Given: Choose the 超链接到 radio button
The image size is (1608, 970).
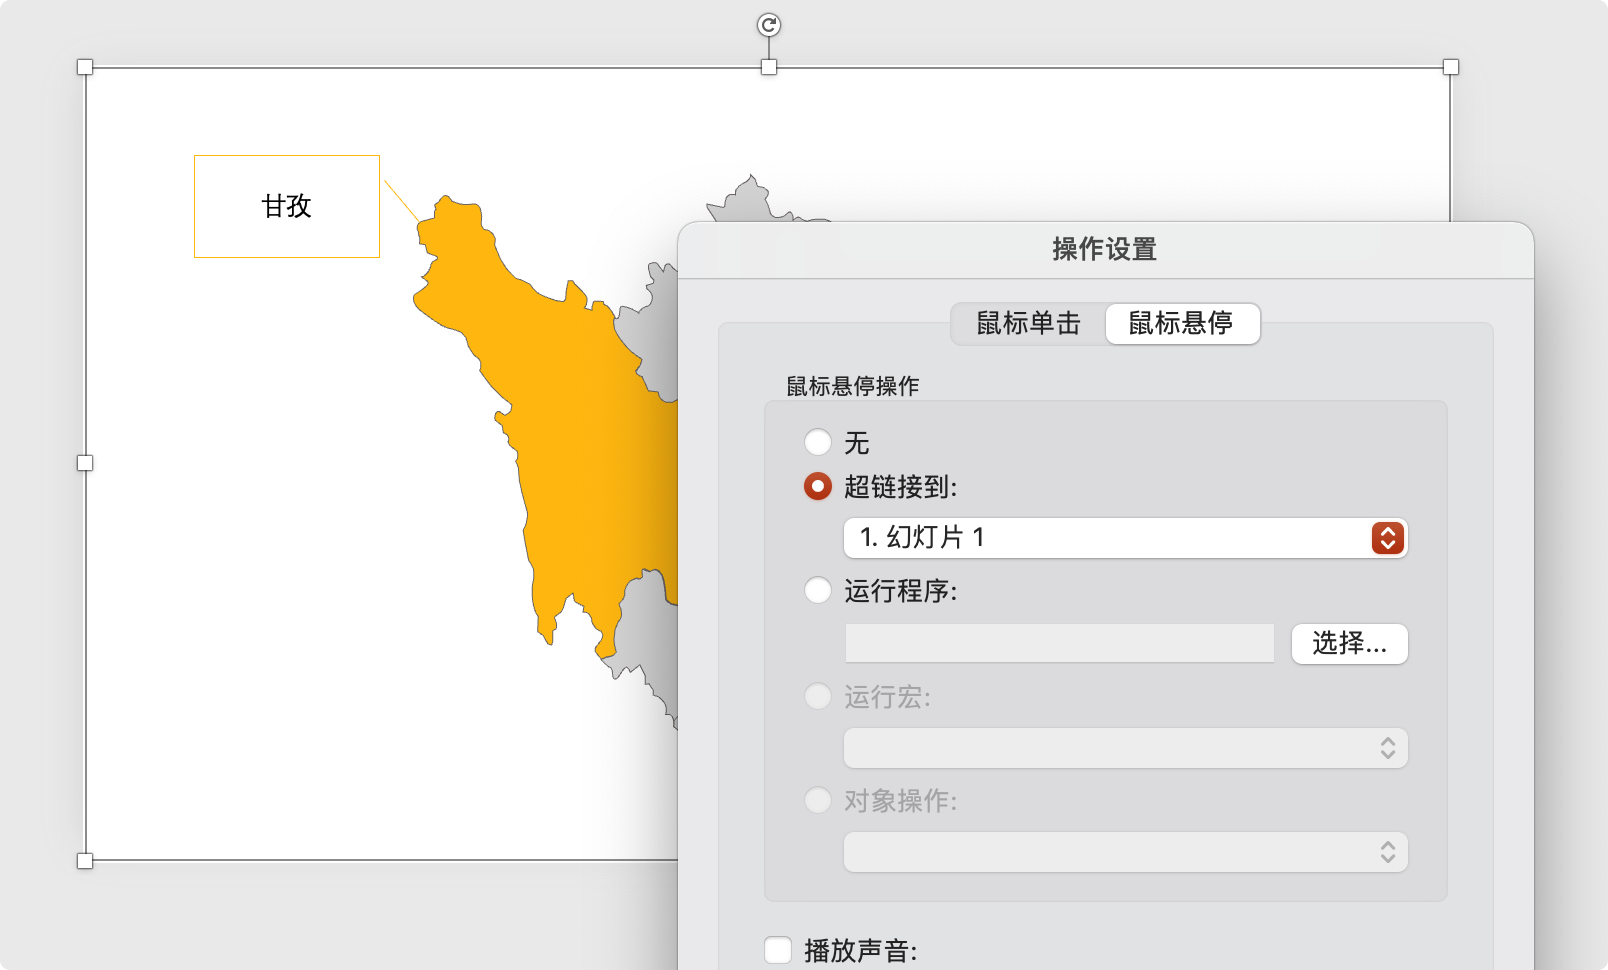Looking at the screenshot, I should [818, 487].
